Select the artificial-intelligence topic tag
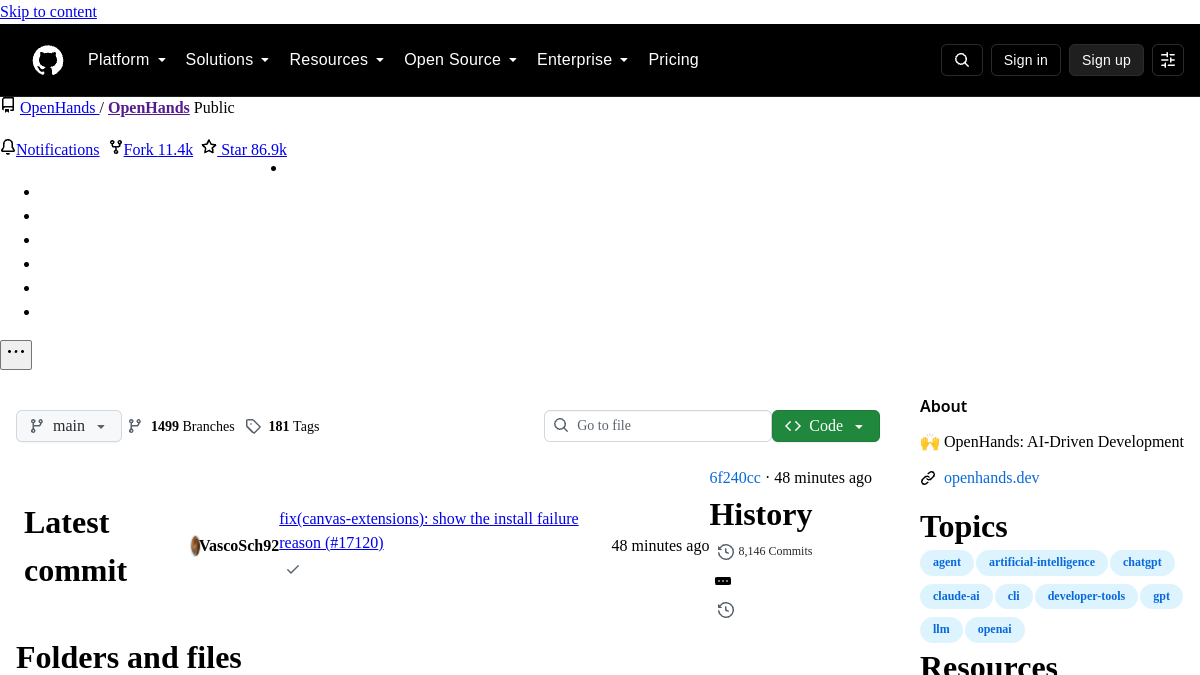Screen dimensions: 1200x675 pos(1042,563)
